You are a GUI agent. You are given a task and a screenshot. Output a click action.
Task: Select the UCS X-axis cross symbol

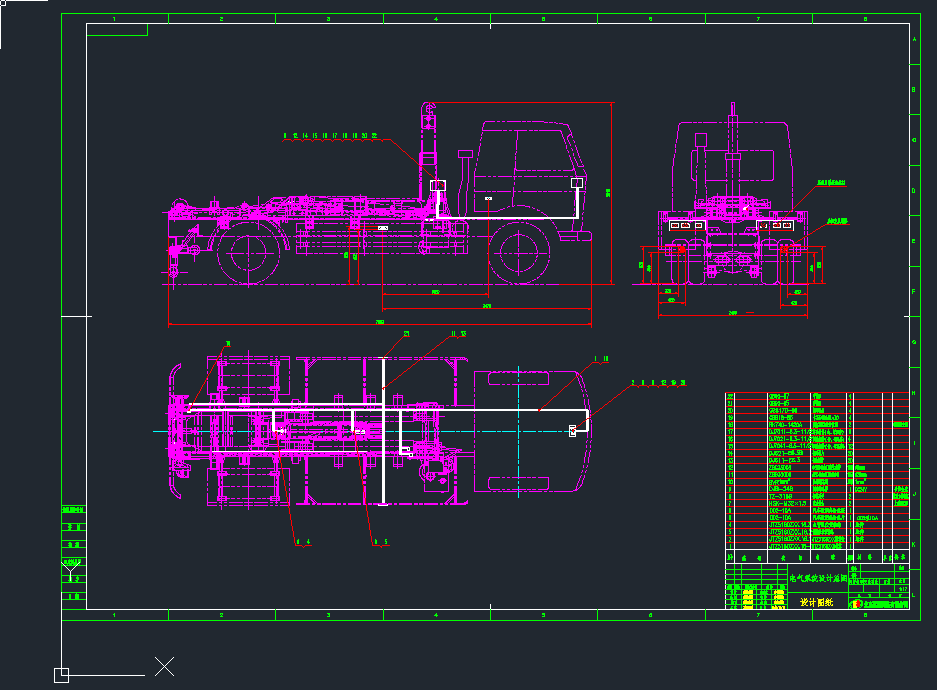point(164,666)
